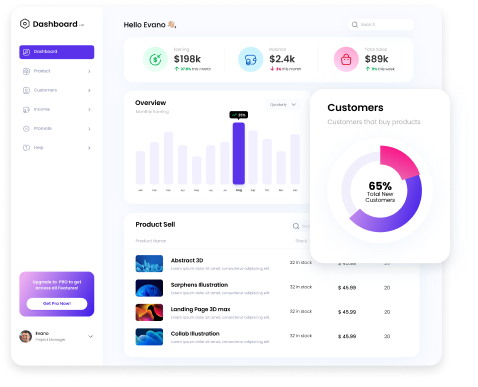Click the Get Pro Now button
Screen dimensions: 478x387
[x=57, y=304]
